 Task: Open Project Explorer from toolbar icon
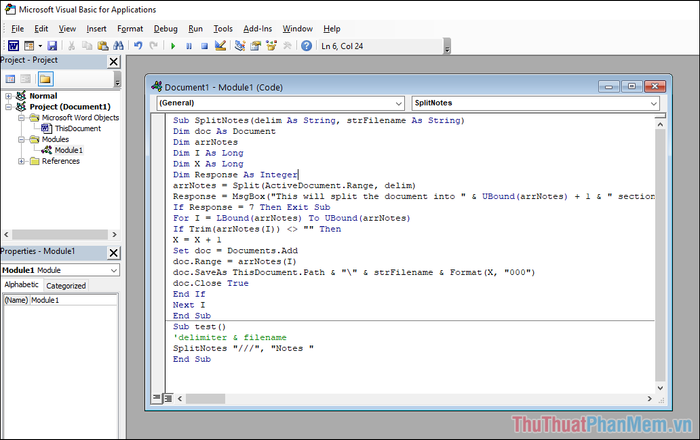(x=240, y=46)
